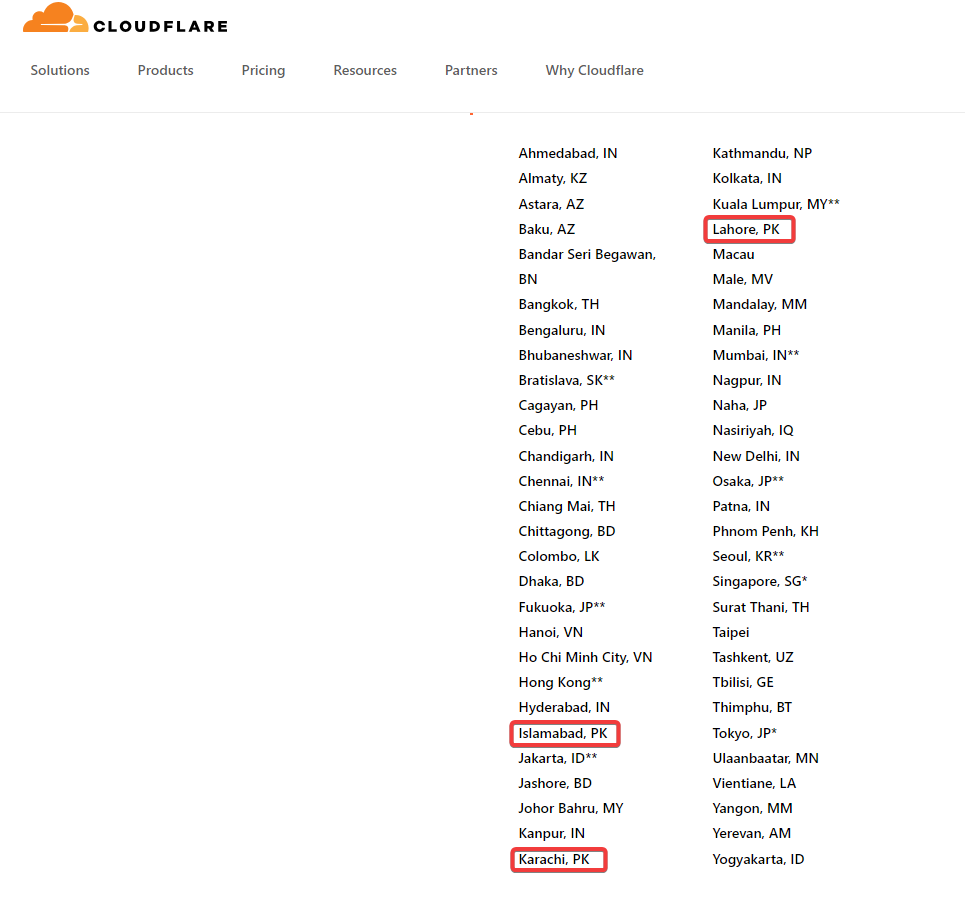Click Kolkata, IN location
This screenshot has height=904, width=965.
click(x=747, y=178)
